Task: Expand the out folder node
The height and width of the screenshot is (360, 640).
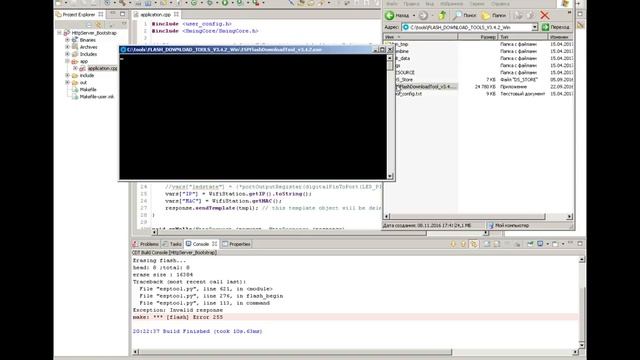Action: pyautogui.click(x=67, y=82)
